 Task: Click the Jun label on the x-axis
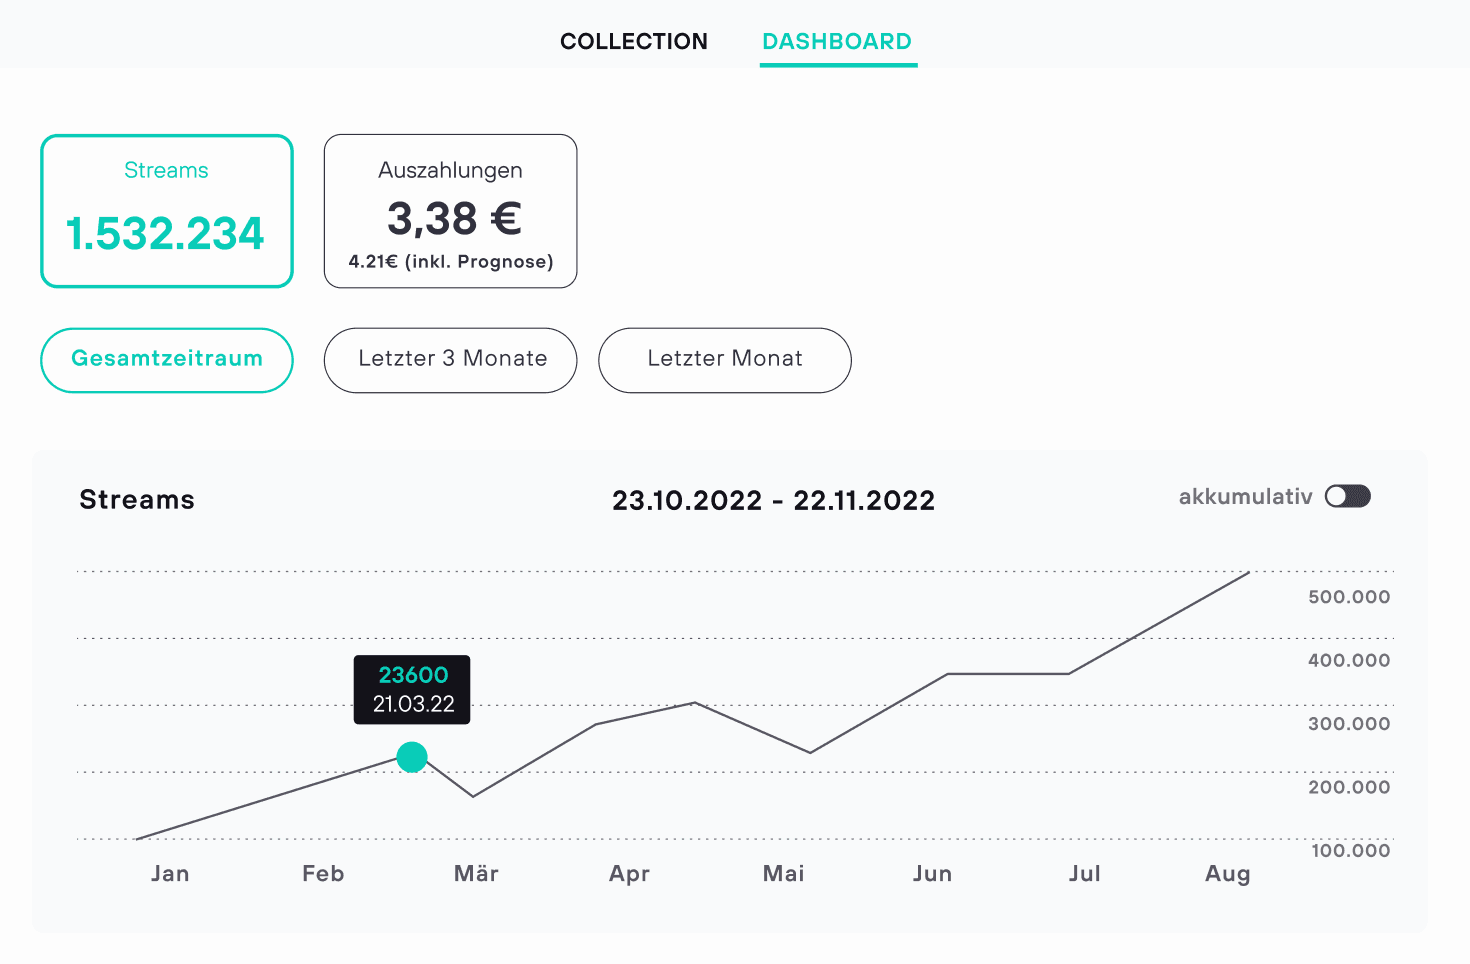coord(932,874)
